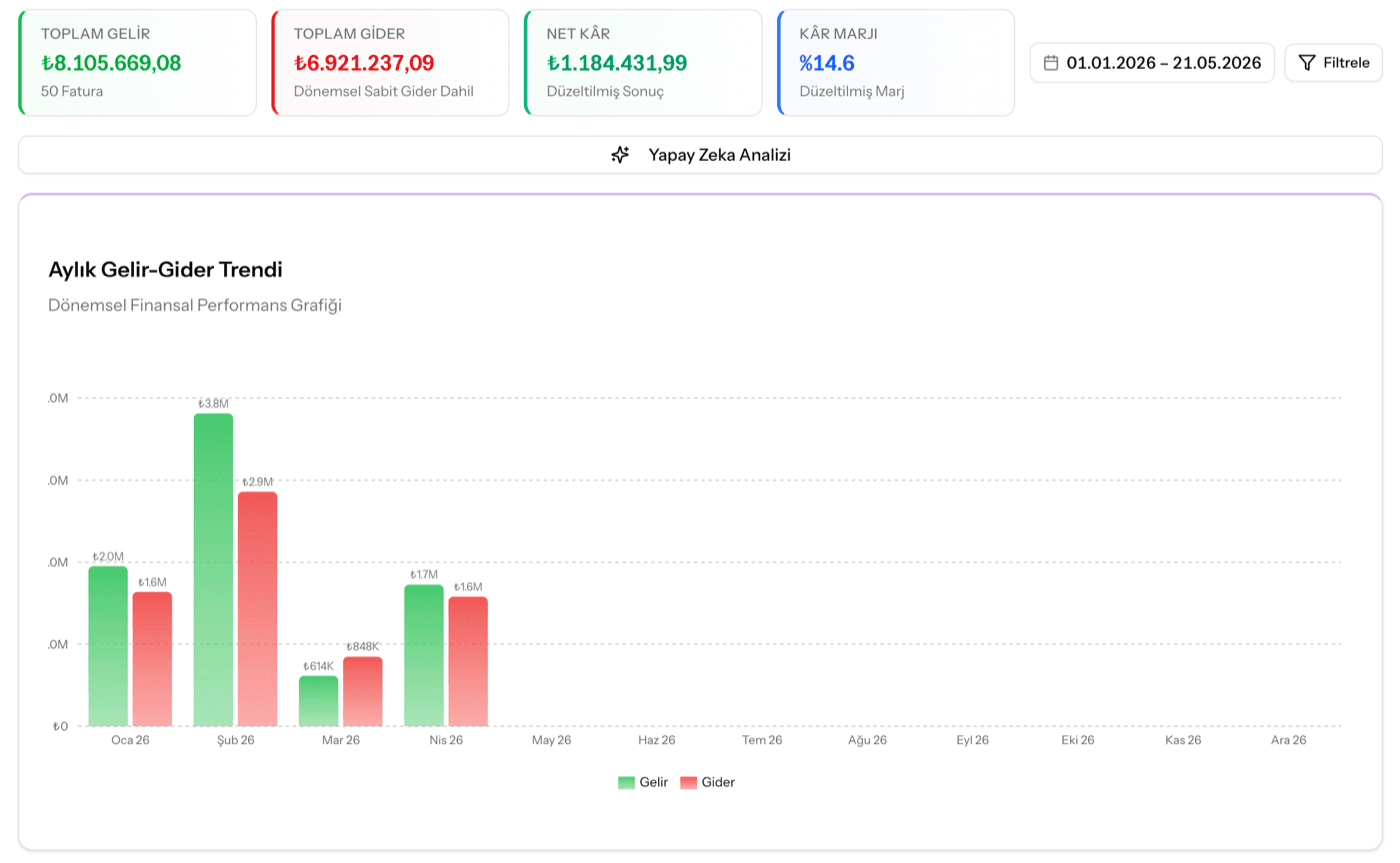This screenshot has width=1400, height=863.
Task: Click the Oca 26 axis label
Action: tap(130, 740)
